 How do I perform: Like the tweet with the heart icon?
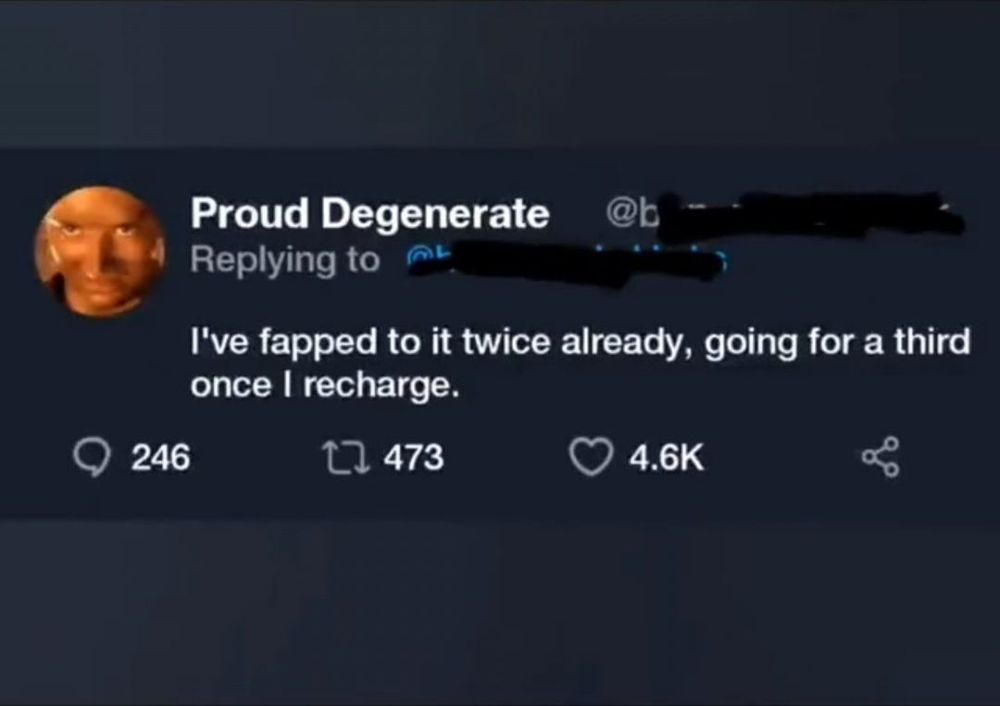click(x=589, y=458)
